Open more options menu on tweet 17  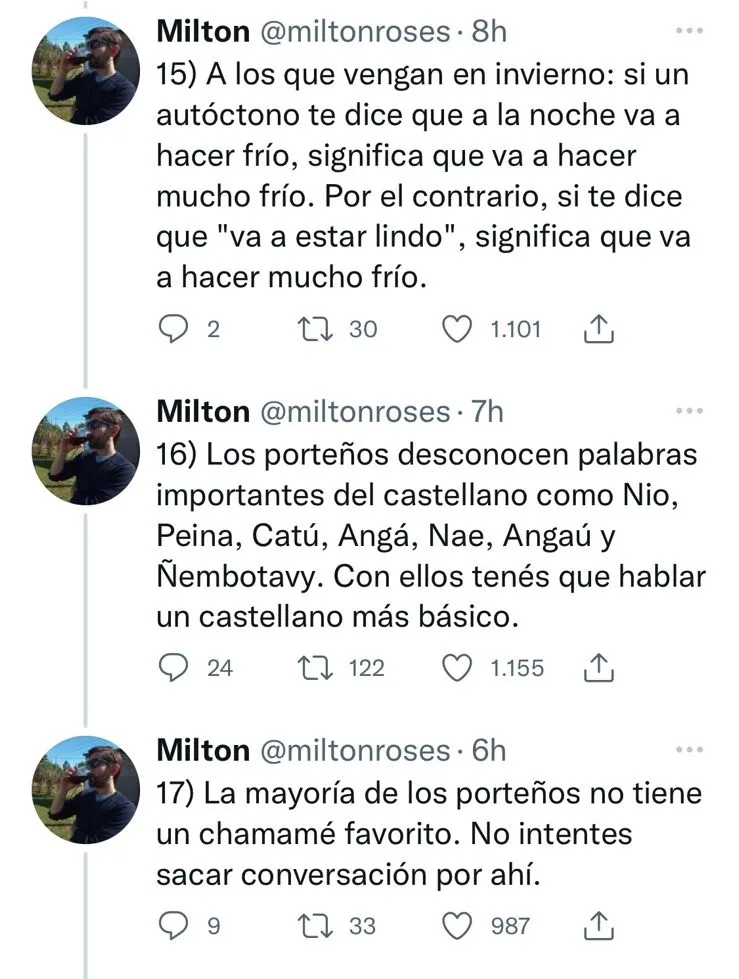[x=689, y=749]
